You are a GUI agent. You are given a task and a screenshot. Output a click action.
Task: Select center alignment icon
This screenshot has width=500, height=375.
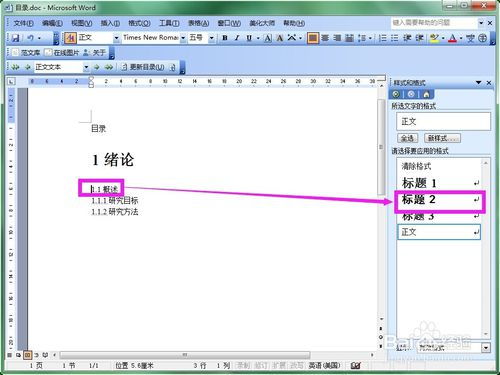[x=325, y=38]
